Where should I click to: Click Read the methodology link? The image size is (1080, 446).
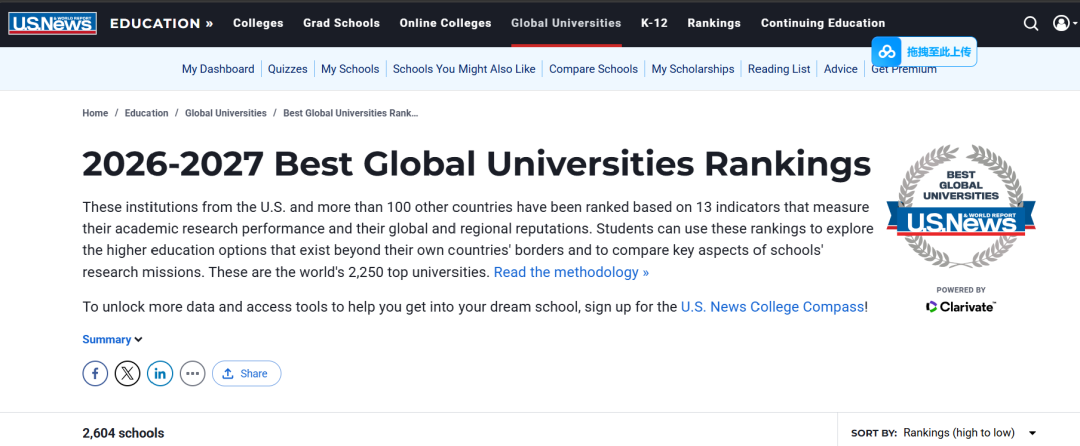572,272
